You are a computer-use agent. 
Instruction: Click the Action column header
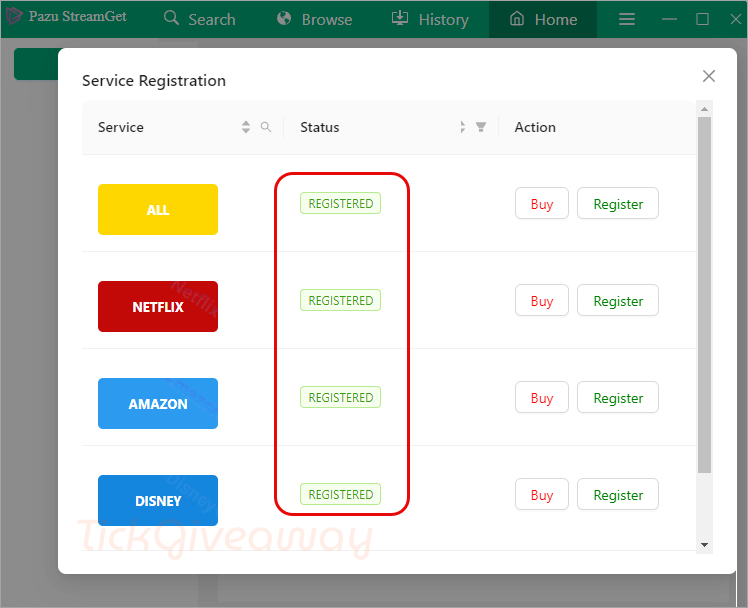(x=535, y=127)
